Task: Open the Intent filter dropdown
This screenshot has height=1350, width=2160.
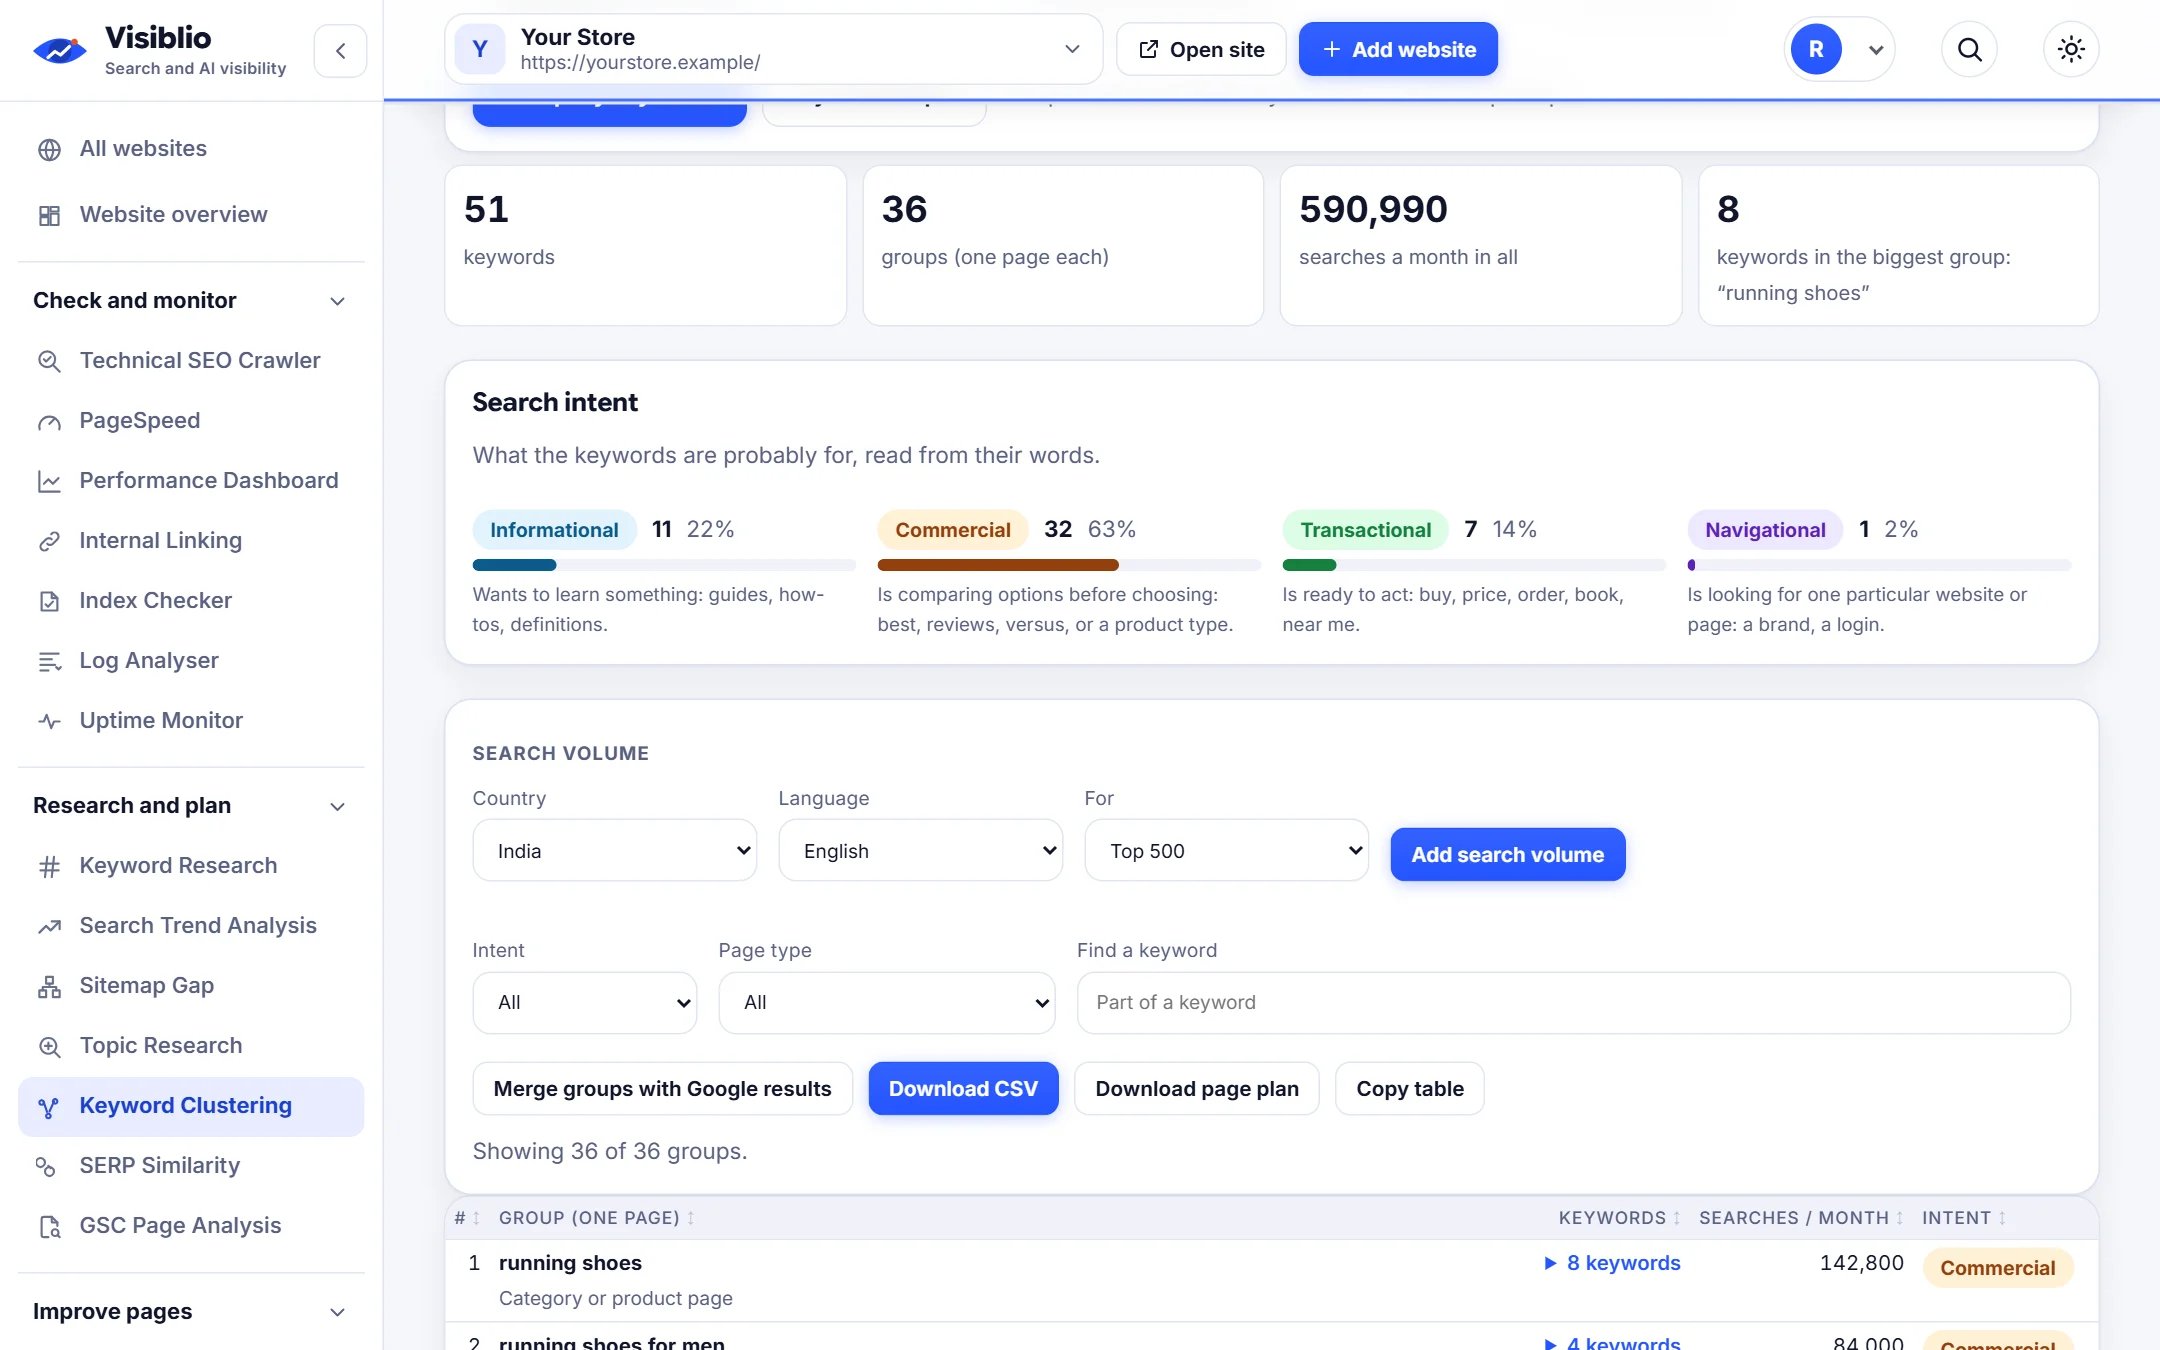Action: (x=584, y=1002)
